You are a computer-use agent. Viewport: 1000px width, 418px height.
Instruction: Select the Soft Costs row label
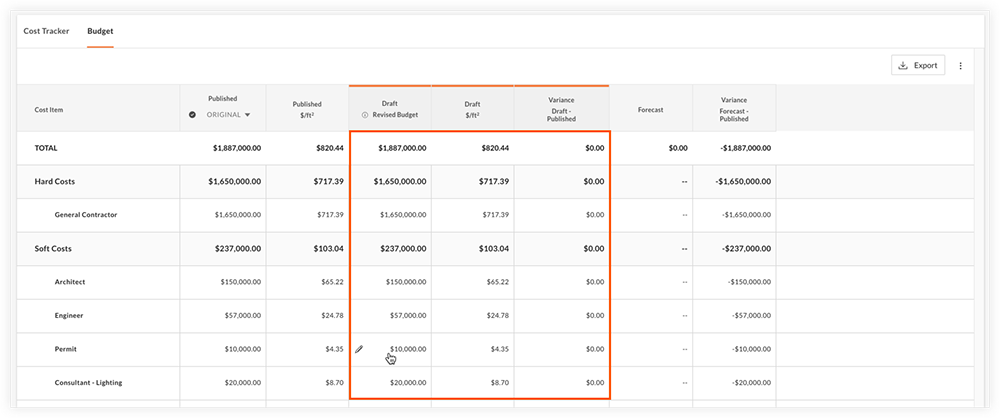coord(53,249)
